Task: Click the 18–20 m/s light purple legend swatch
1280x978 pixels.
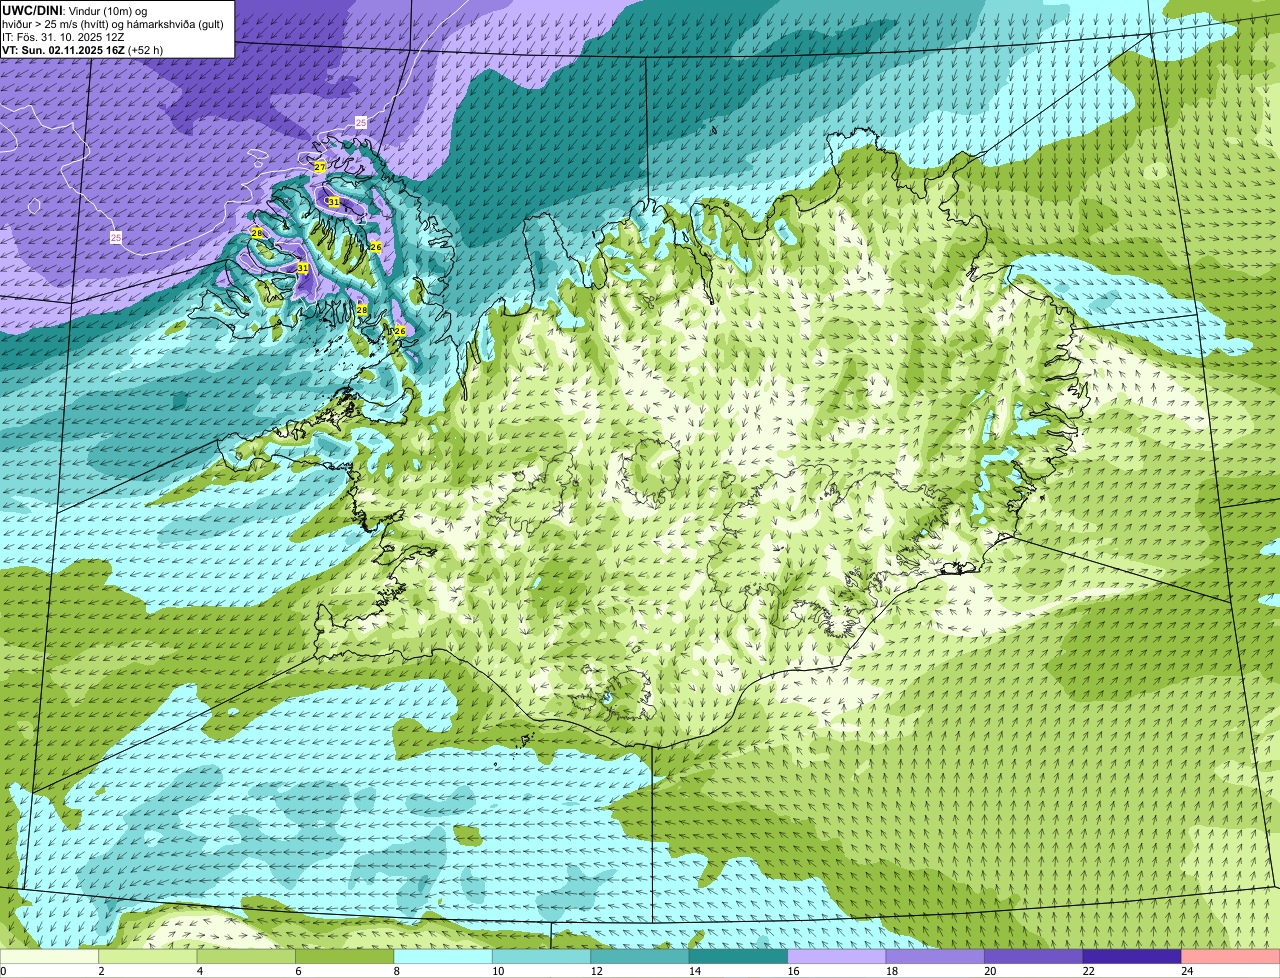Action: [x=935, y=956]
